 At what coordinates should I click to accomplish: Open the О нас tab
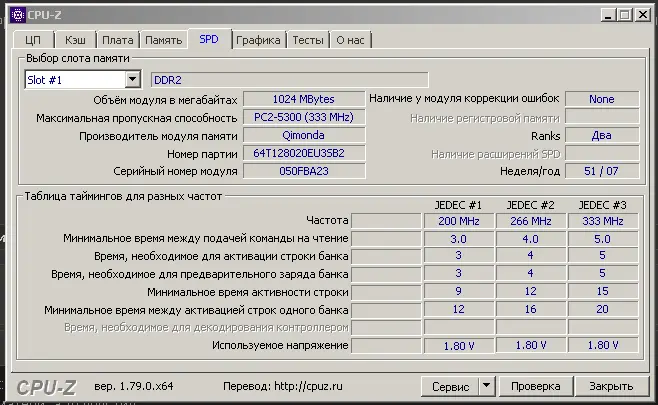pyautogui.click(x=350, y=40)
